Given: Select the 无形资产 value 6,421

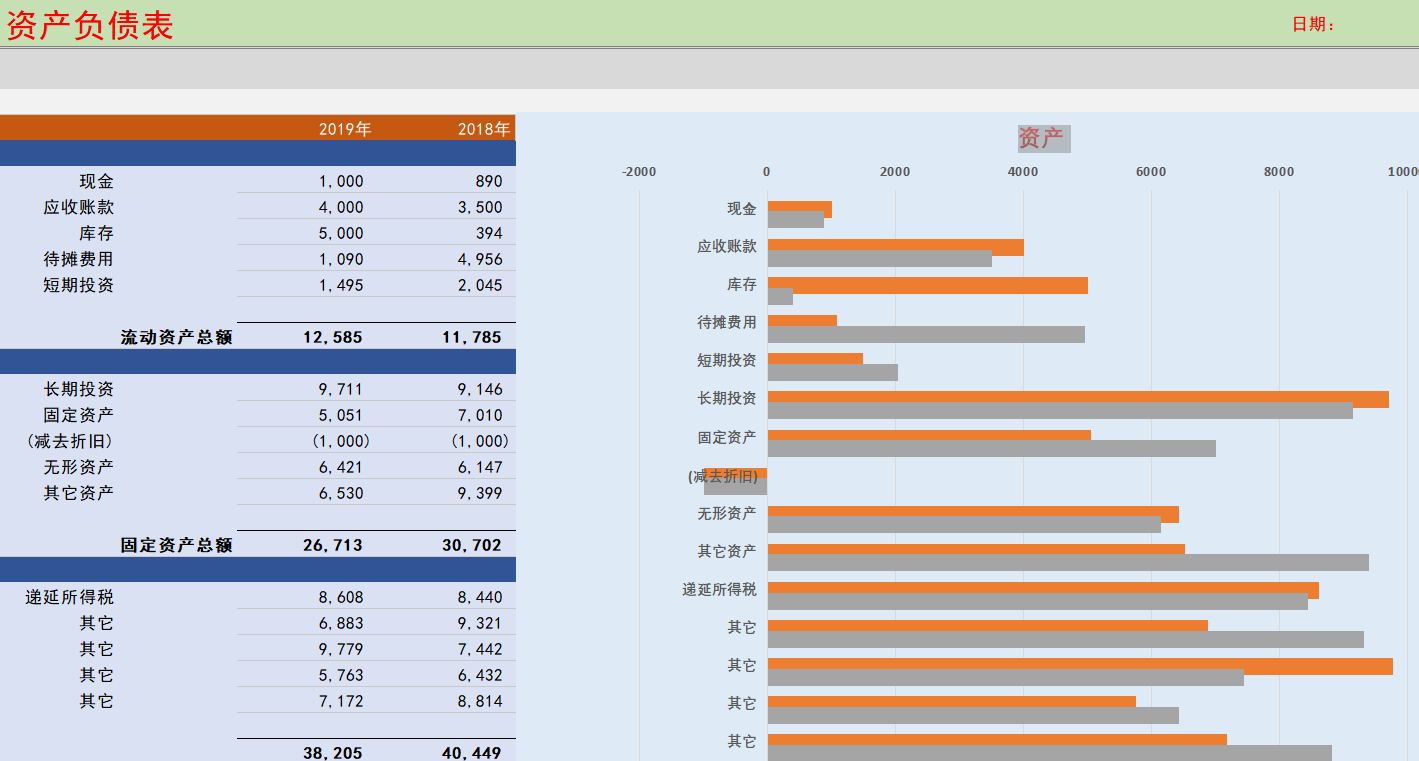Looking at the screenshot, I should click(x=341, y=467).
